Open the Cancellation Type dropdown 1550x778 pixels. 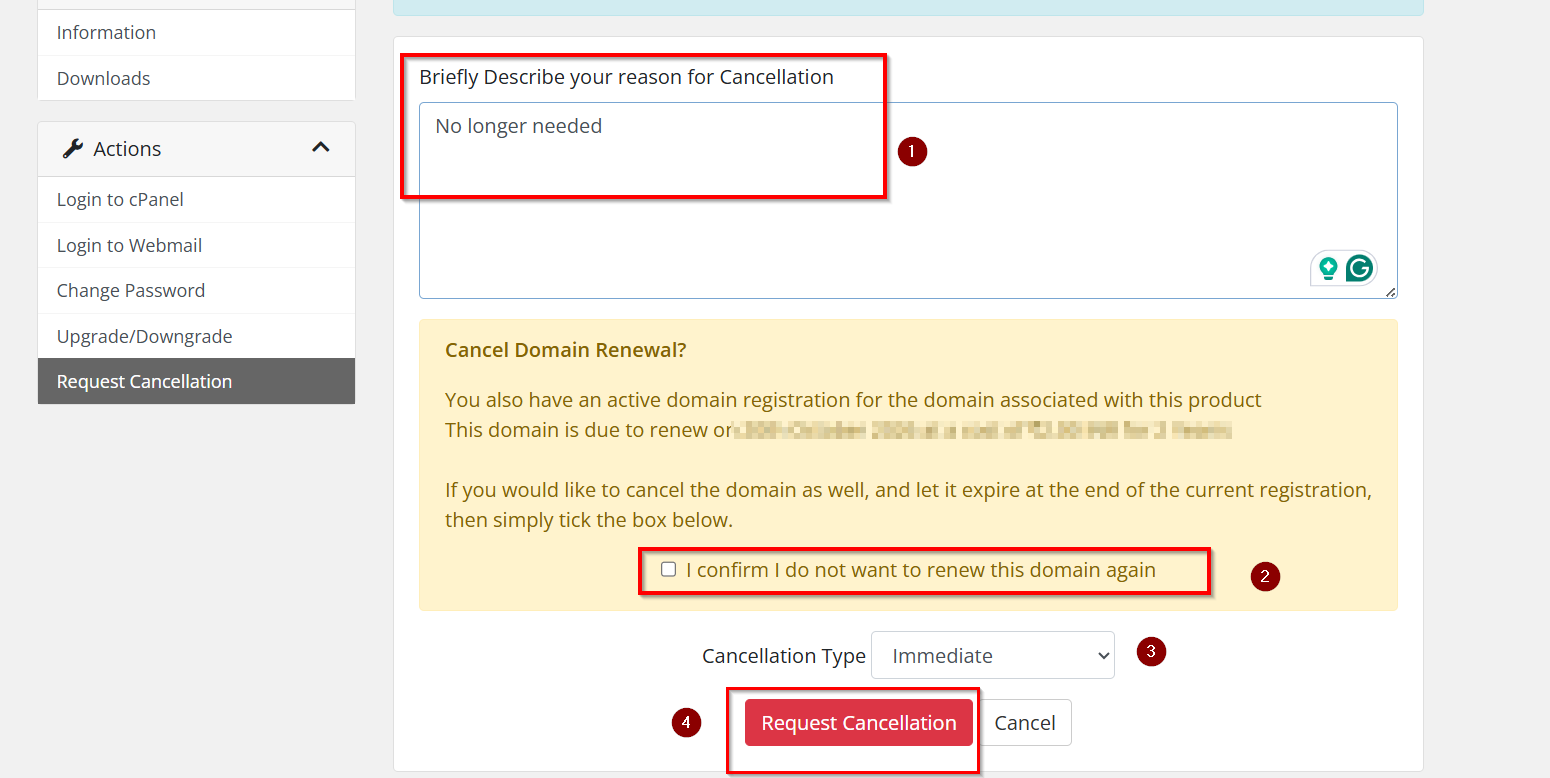click(992, 656)
